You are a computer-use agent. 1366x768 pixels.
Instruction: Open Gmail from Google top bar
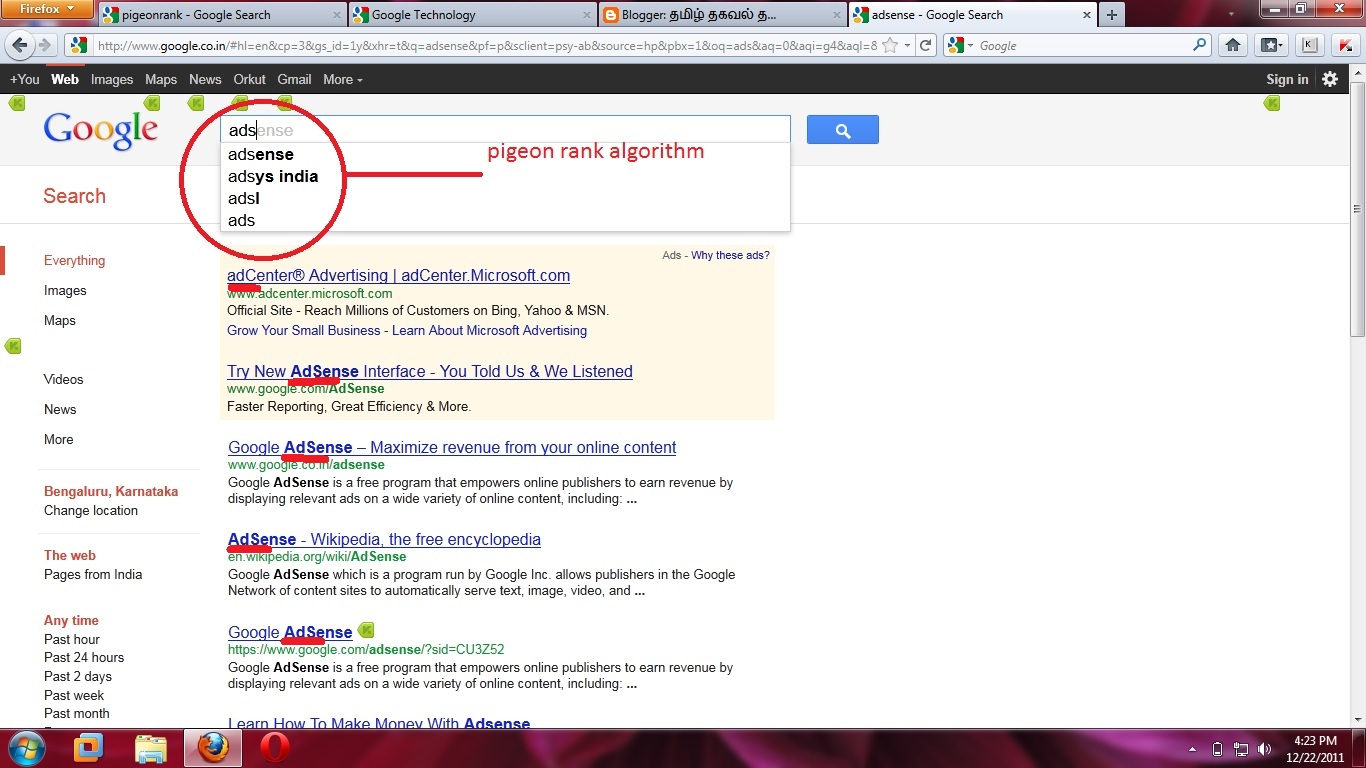(294, 79)
